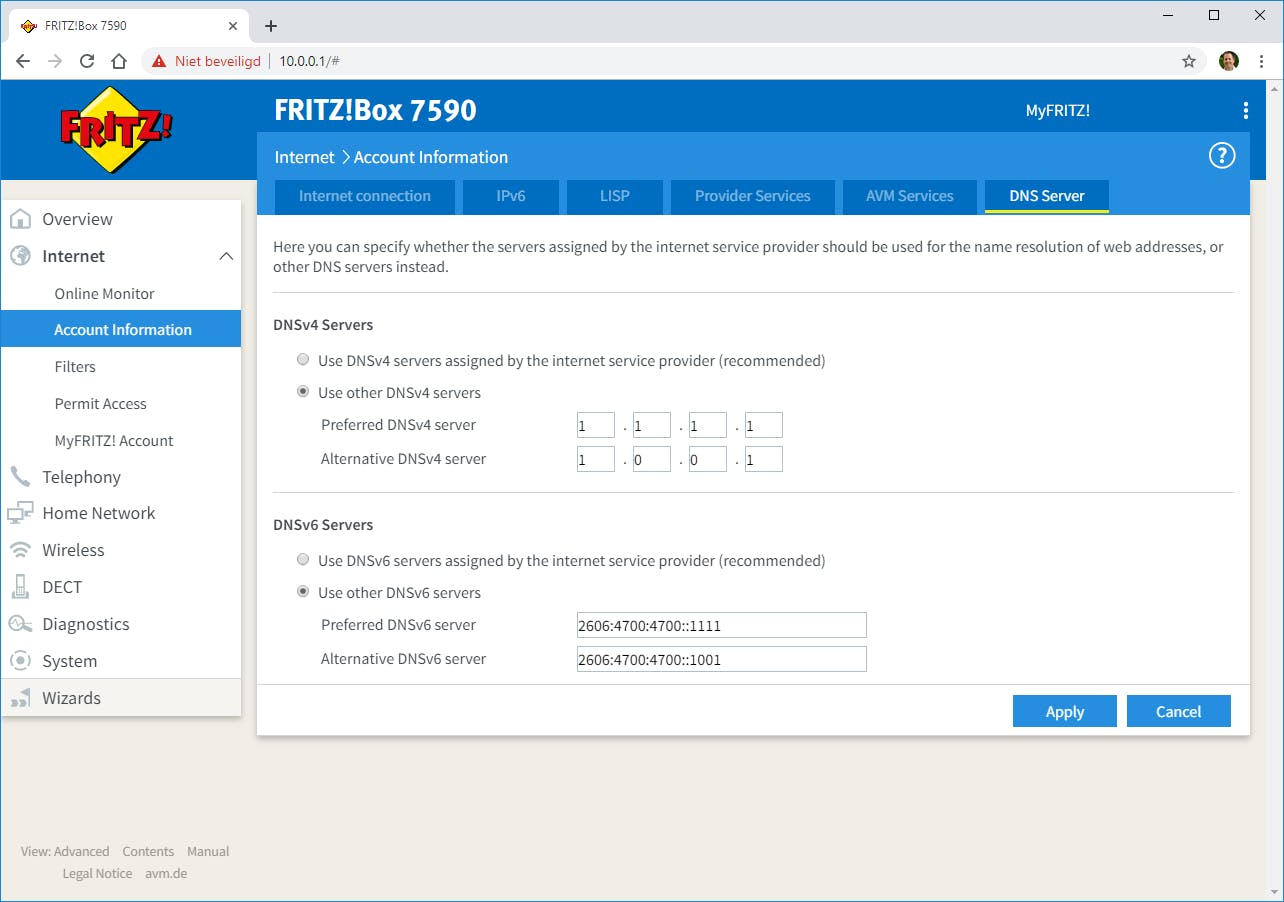Viewport: 1284px width, 902px height.
Task: Click the FRITZ! logo
Action: click(x=117, y=130)
